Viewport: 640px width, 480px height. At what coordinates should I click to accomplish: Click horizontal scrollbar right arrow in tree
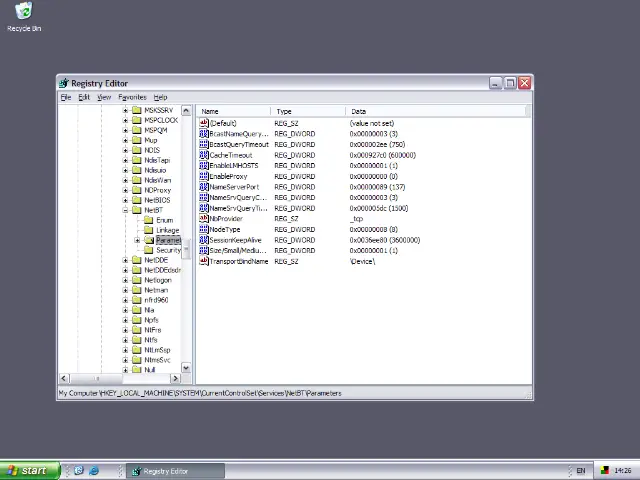tap(176, 378)
